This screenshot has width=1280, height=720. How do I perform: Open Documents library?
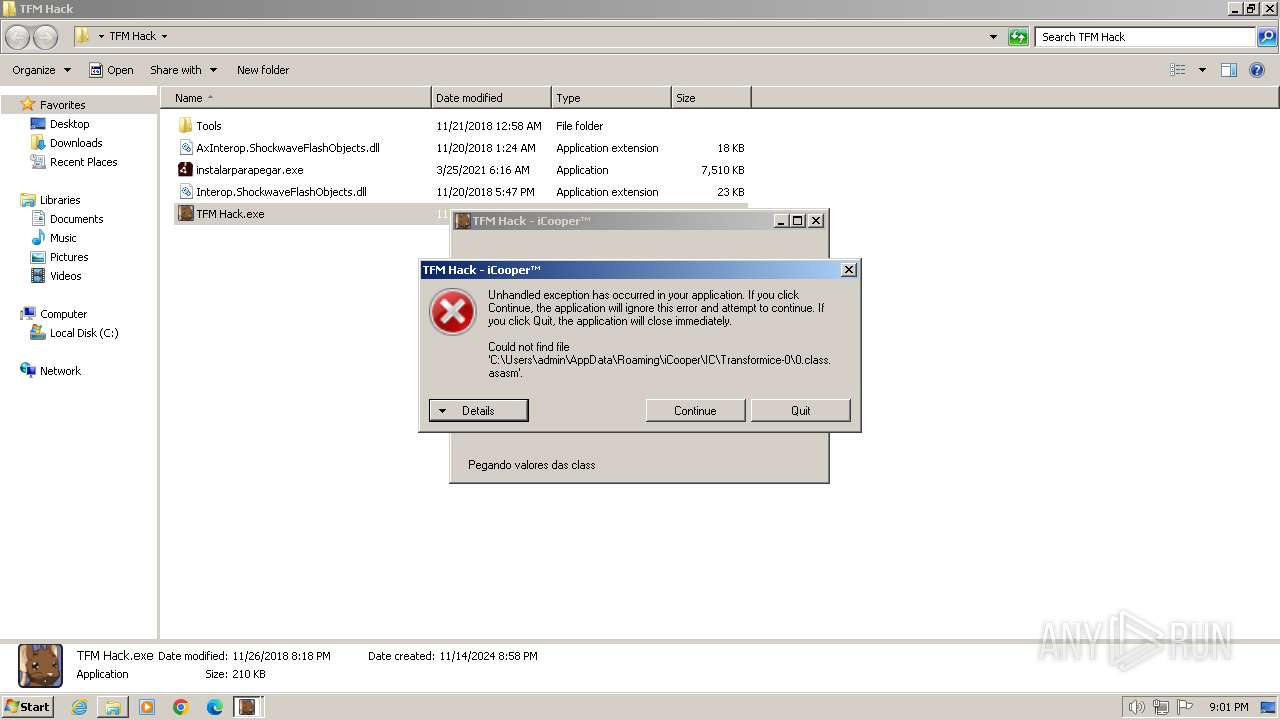pos(76,219)
